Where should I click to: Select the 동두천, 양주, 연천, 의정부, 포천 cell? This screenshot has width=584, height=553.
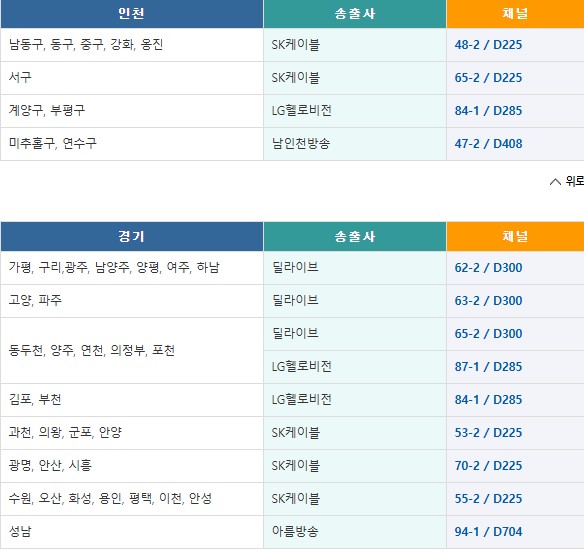(132, 350)
